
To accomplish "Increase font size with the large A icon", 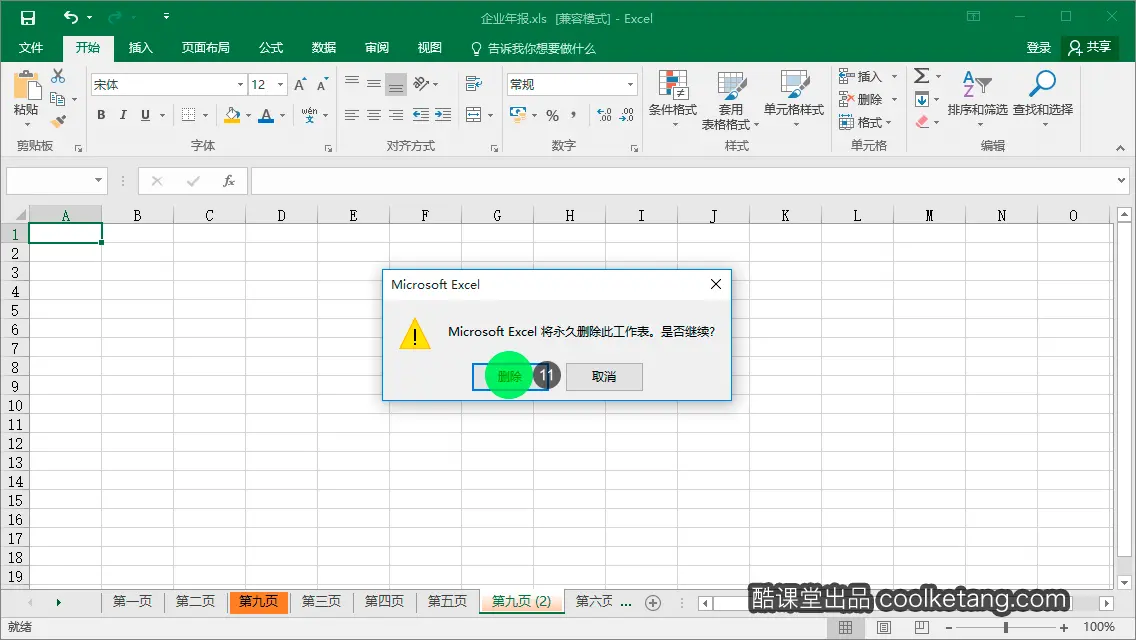I will coord(300,85).
